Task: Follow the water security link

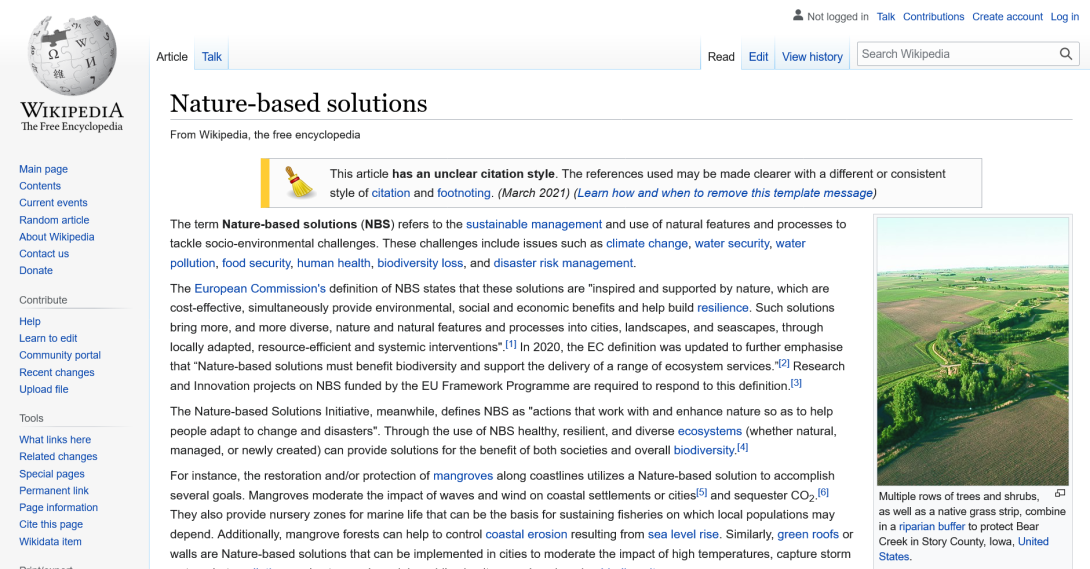Action: (732, 244)
